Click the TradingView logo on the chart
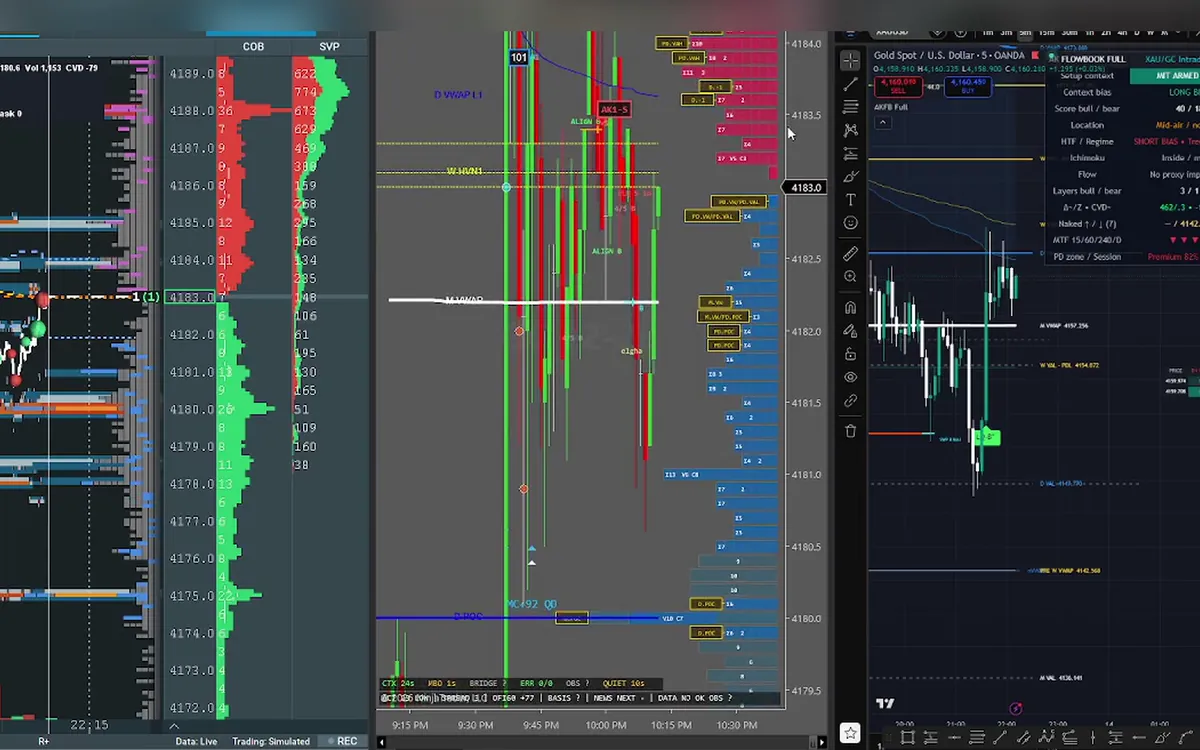1200x750 pixels. tap(884, 704)
